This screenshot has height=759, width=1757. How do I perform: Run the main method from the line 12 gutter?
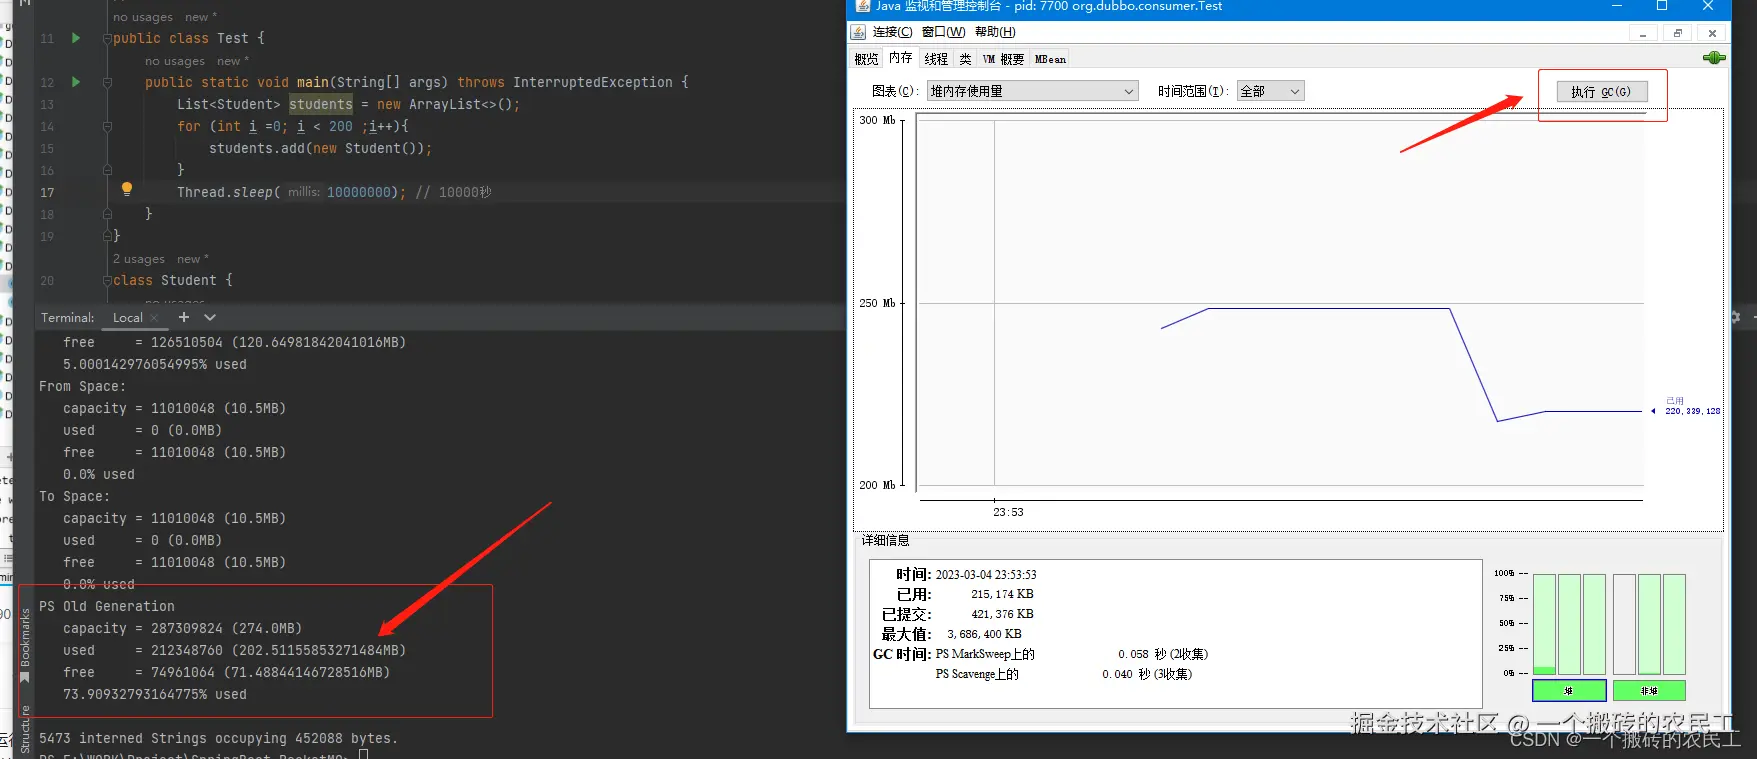76,82
